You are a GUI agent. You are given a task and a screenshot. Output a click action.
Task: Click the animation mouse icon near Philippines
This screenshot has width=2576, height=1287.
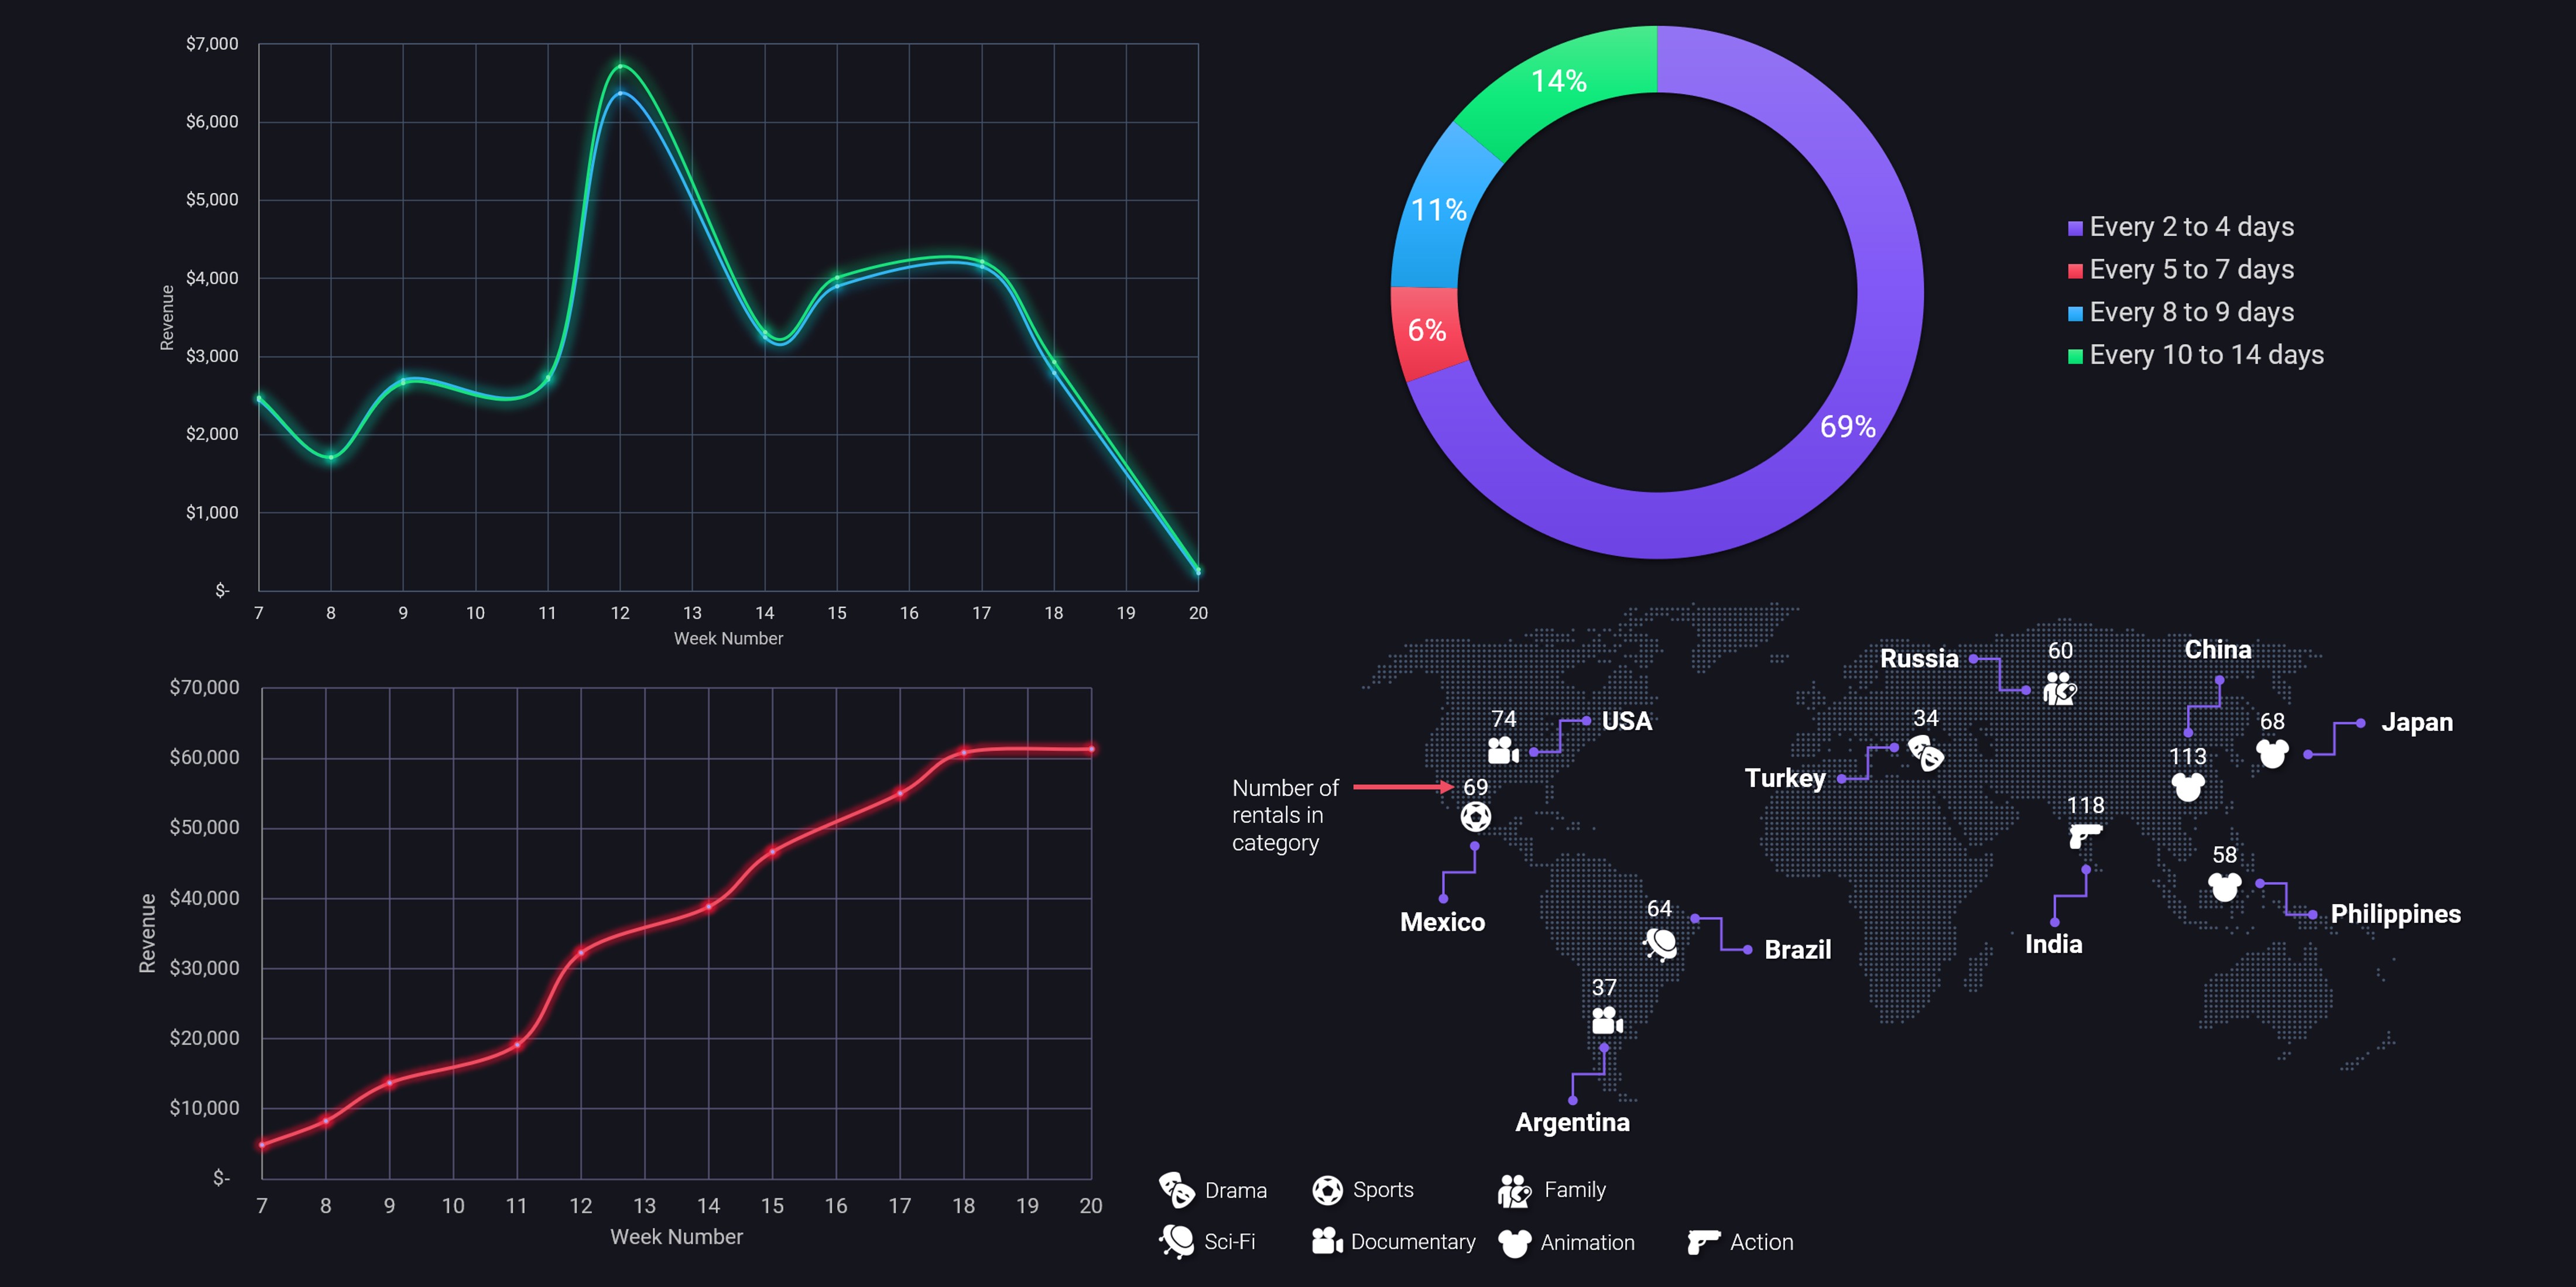2225,886
